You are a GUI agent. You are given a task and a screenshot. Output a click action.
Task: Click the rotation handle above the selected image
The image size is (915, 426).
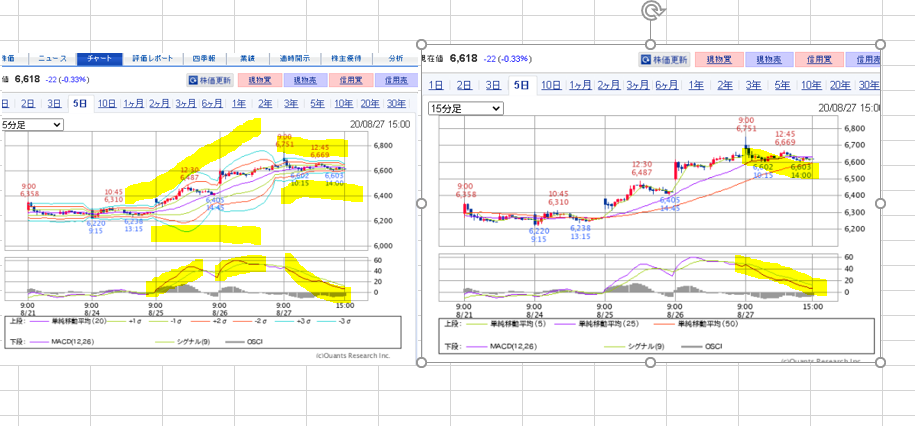[651, 11]
